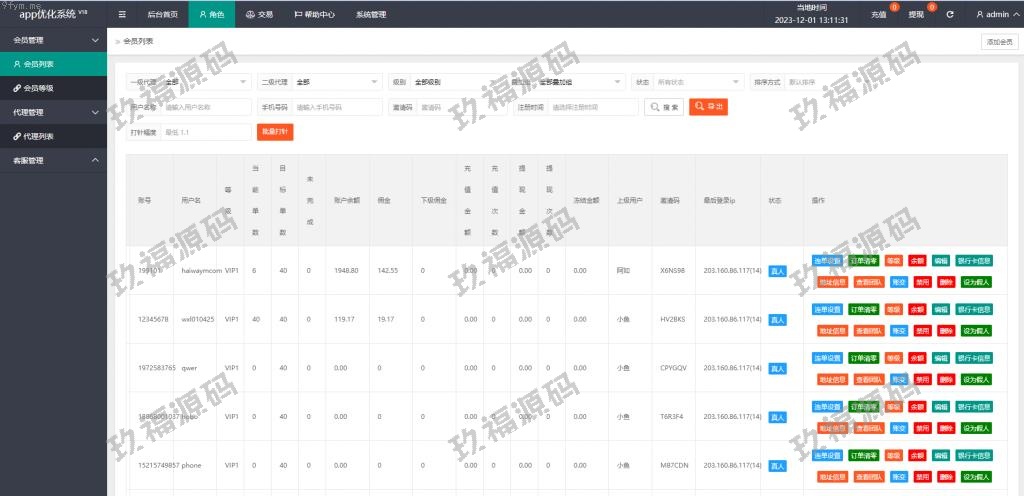Click 禁用 for user qwer
Image resolution: width=1024 pixels, height=496 pixels.
(922, 380)
